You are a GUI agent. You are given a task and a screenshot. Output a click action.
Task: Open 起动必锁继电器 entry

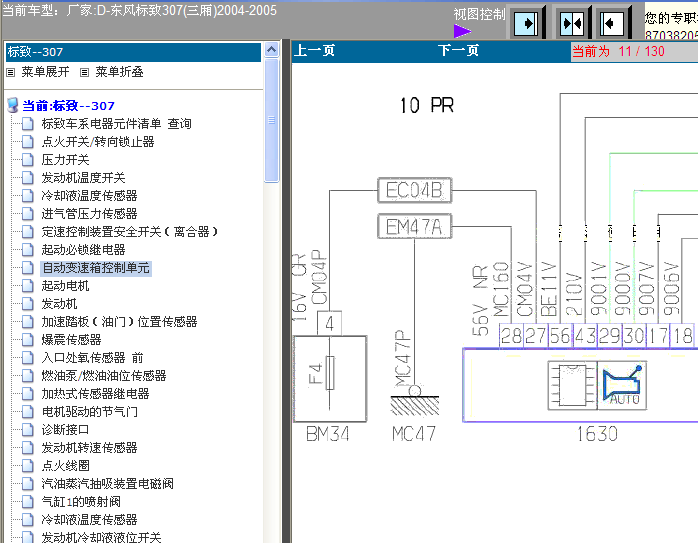[x=83, y=250]
